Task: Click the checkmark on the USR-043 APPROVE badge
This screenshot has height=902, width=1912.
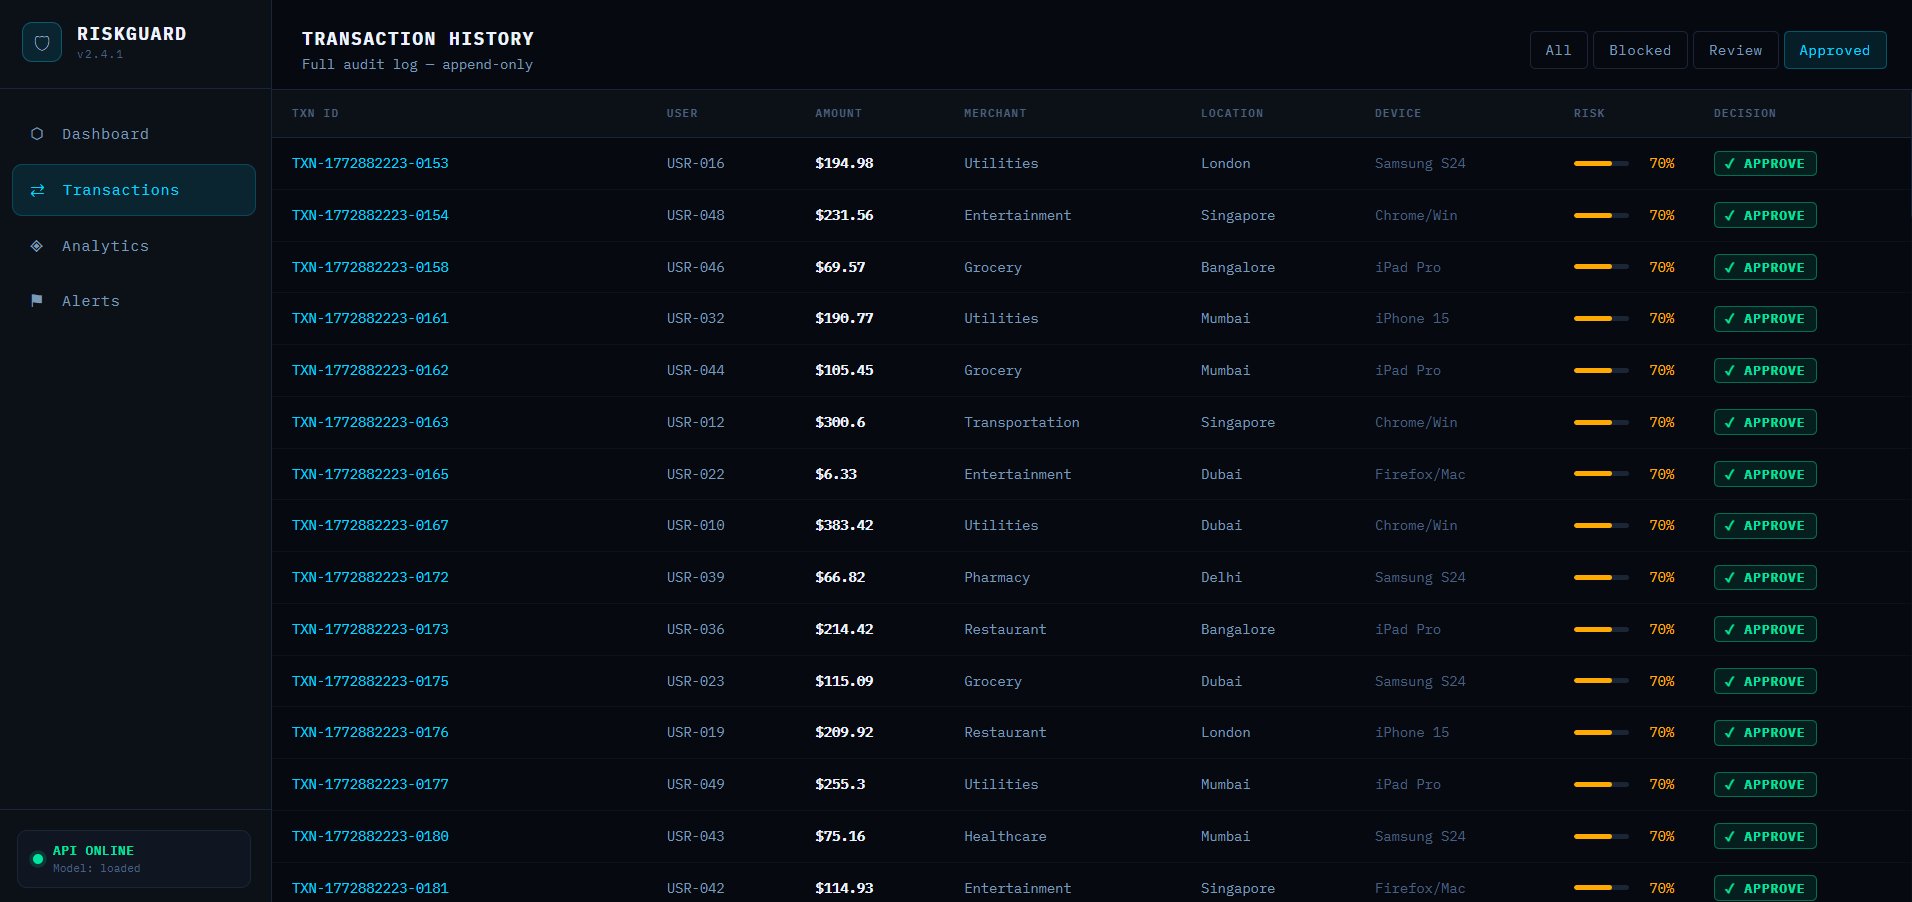Action: (x=1730, y=837)
